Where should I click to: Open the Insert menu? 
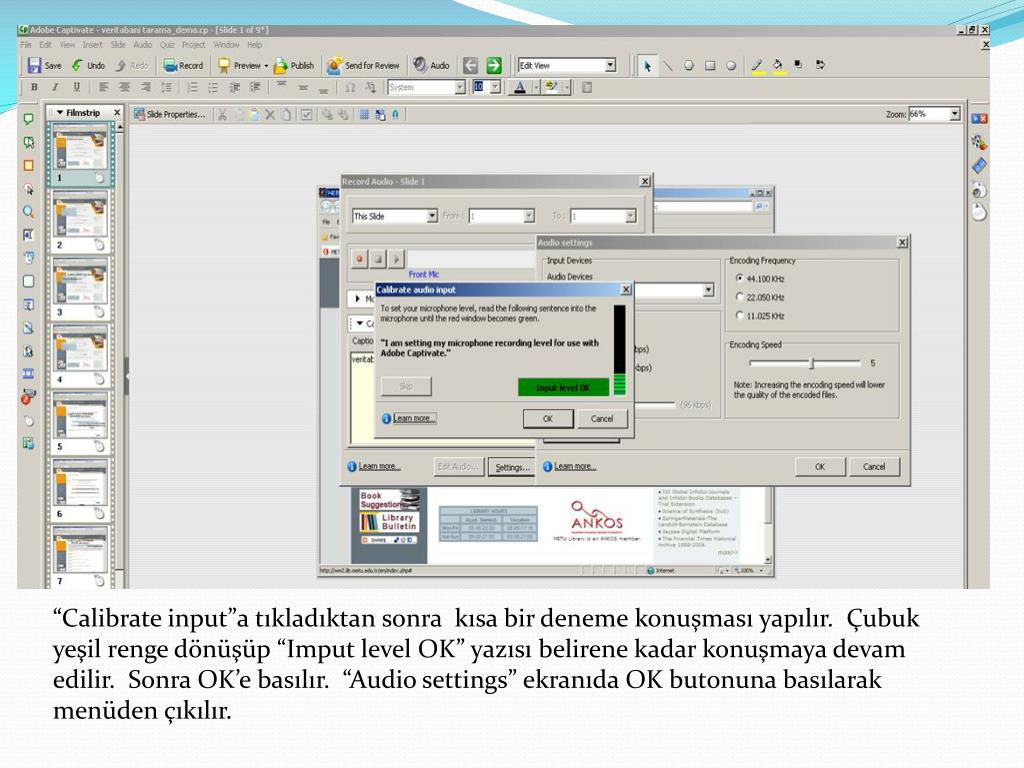click(92, 45)
